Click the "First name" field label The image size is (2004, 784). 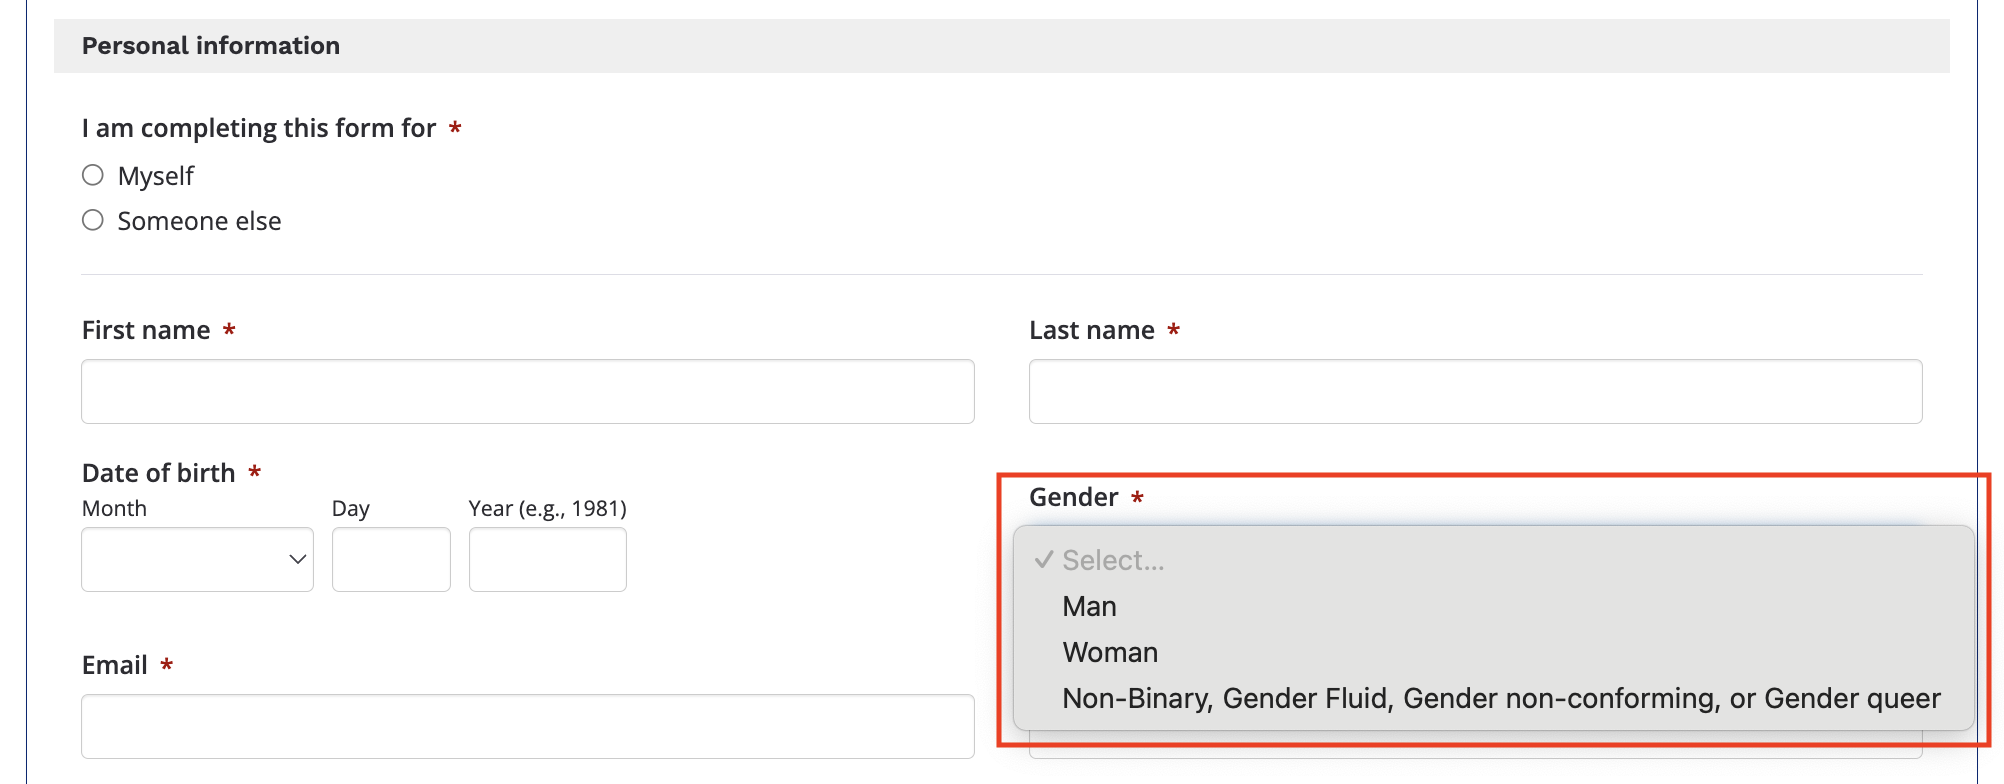(x=146, y=330)
